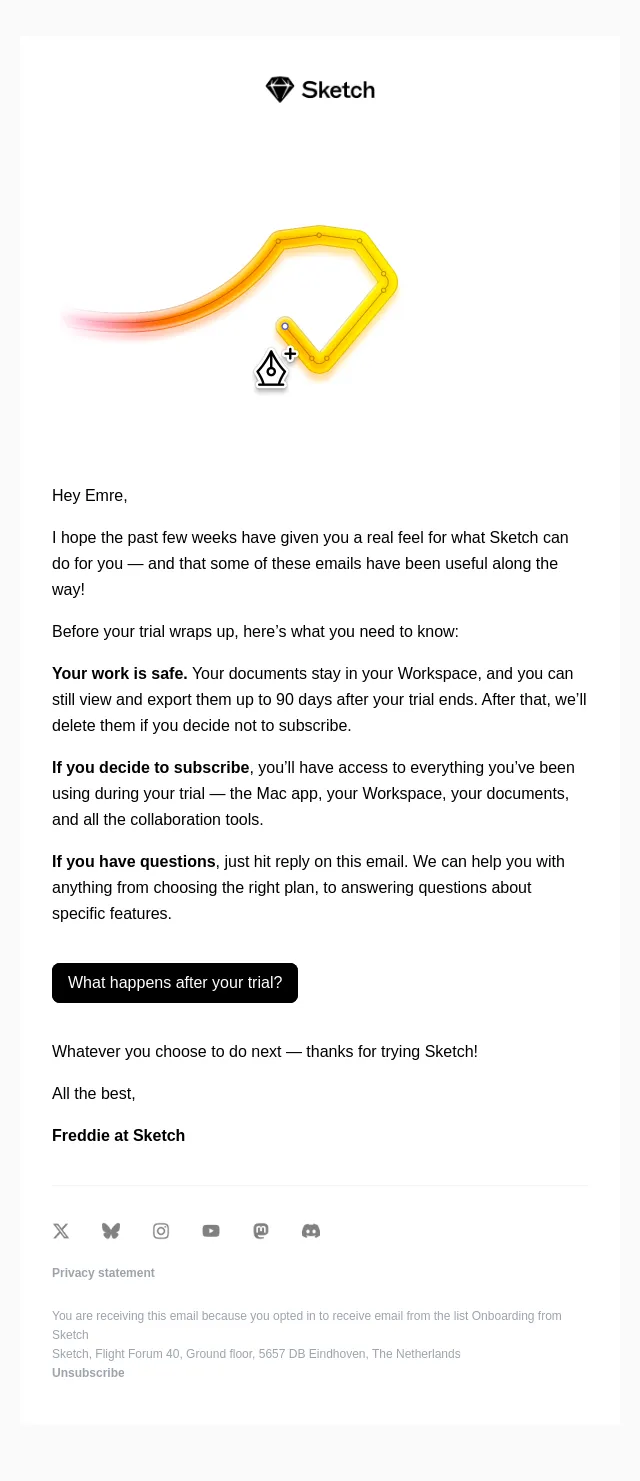Visit the Instagram icon in the footer
The height and width of the screenshot is (1481, 640).
(x=161, y=1231)
